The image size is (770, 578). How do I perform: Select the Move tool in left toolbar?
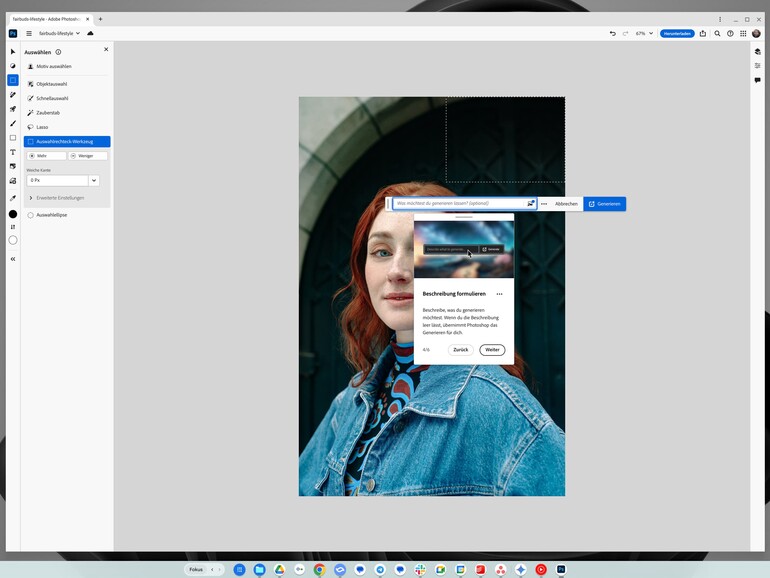[x=13, y=52]
